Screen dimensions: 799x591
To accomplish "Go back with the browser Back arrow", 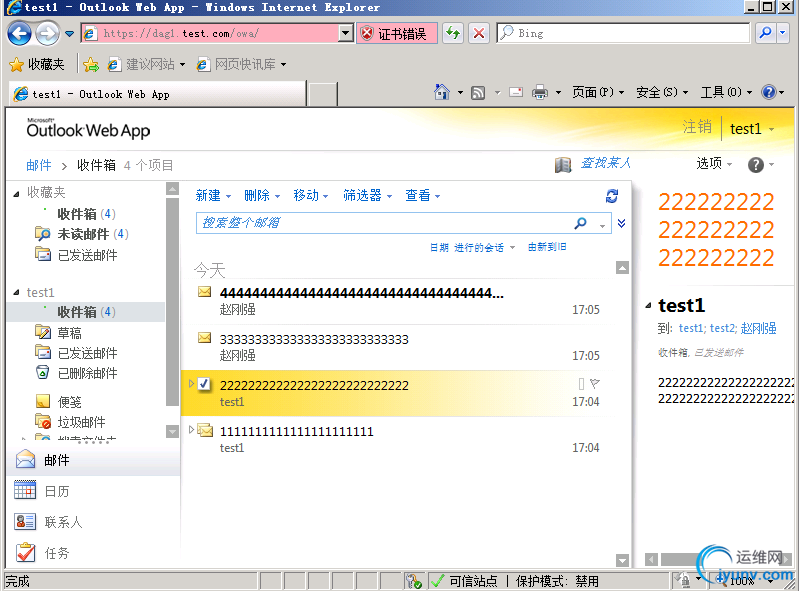I will coord(19,34).
